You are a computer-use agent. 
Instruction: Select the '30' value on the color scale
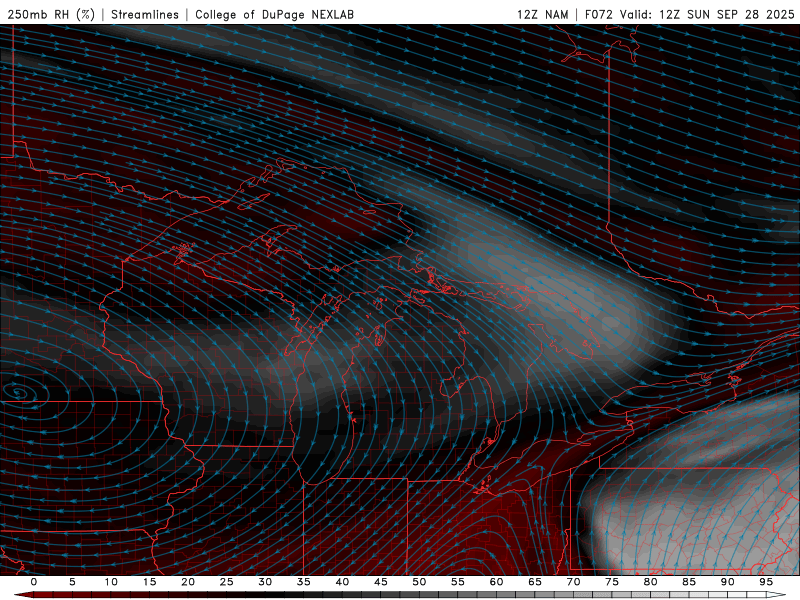click(265, 582)
